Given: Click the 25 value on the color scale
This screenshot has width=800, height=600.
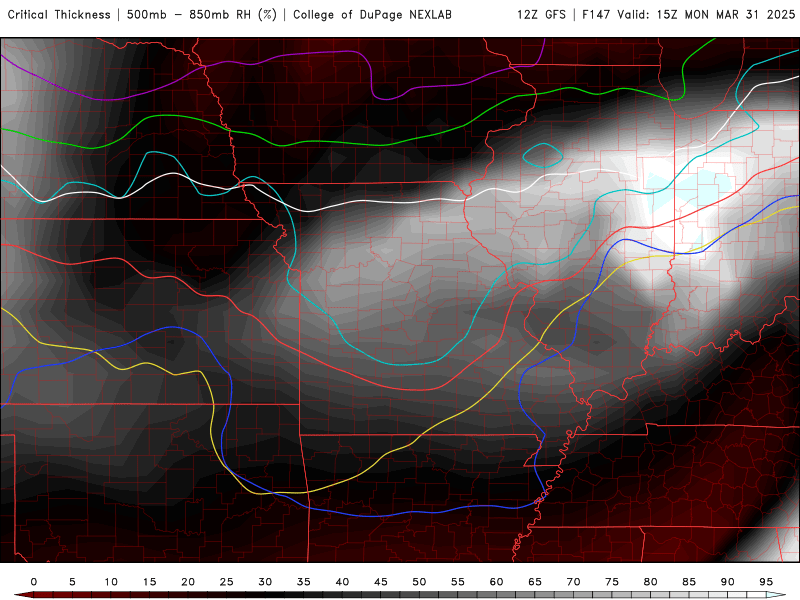Looking at the screenshot, I should (227, 582).
